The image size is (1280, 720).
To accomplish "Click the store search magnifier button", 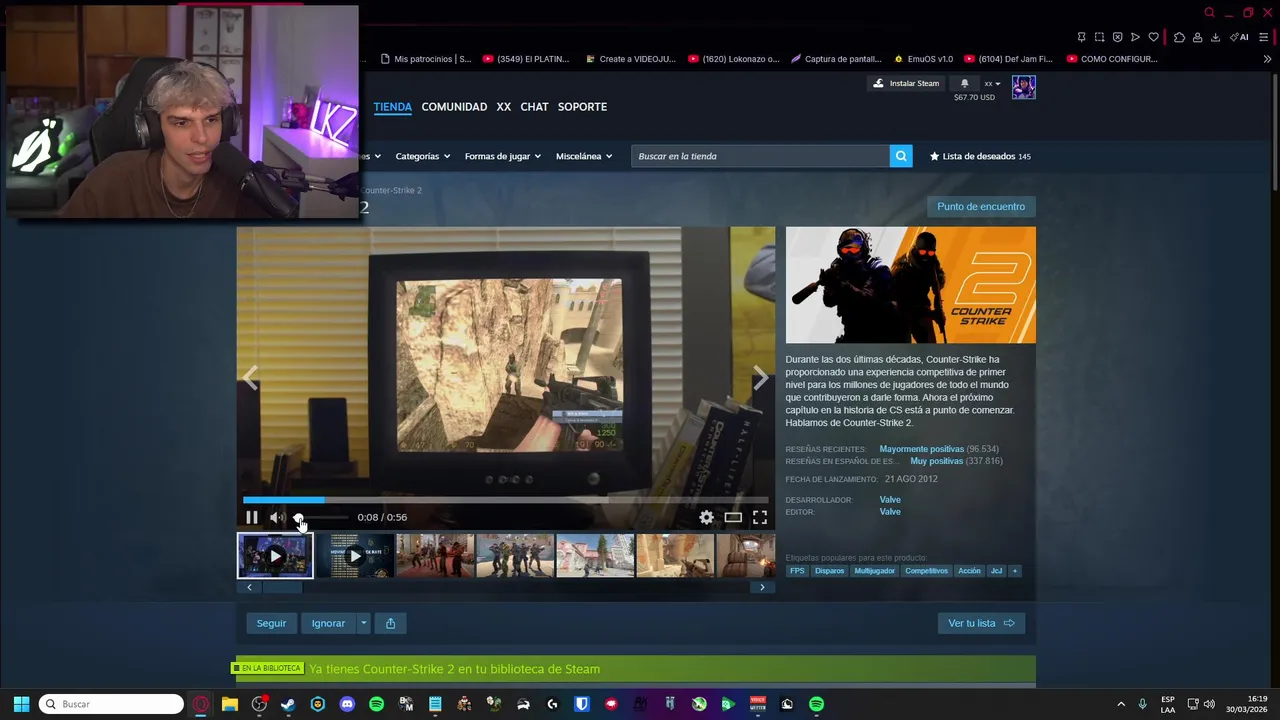I will point(901,156).
